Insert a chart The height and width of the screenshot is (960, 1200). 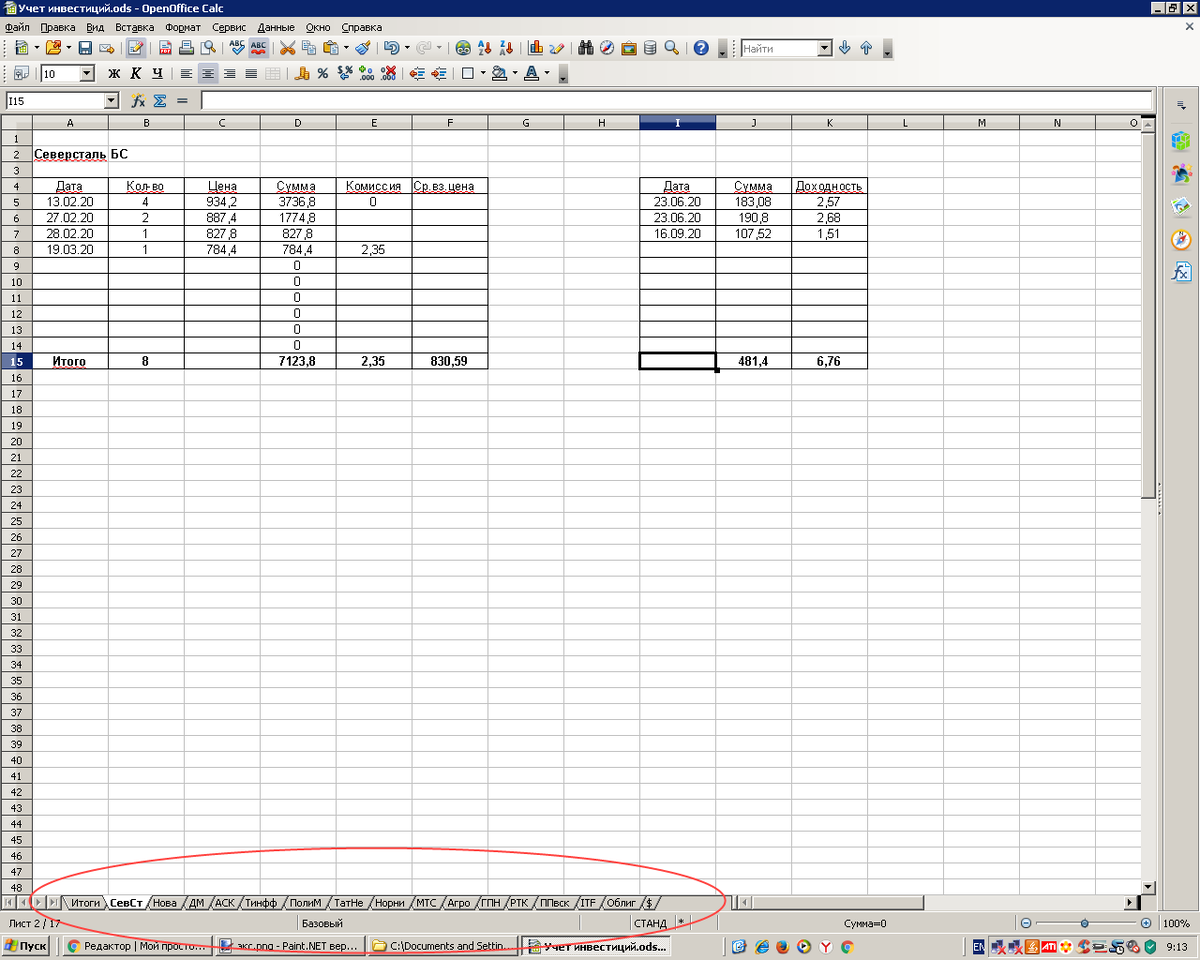click(x=535, y=48)
